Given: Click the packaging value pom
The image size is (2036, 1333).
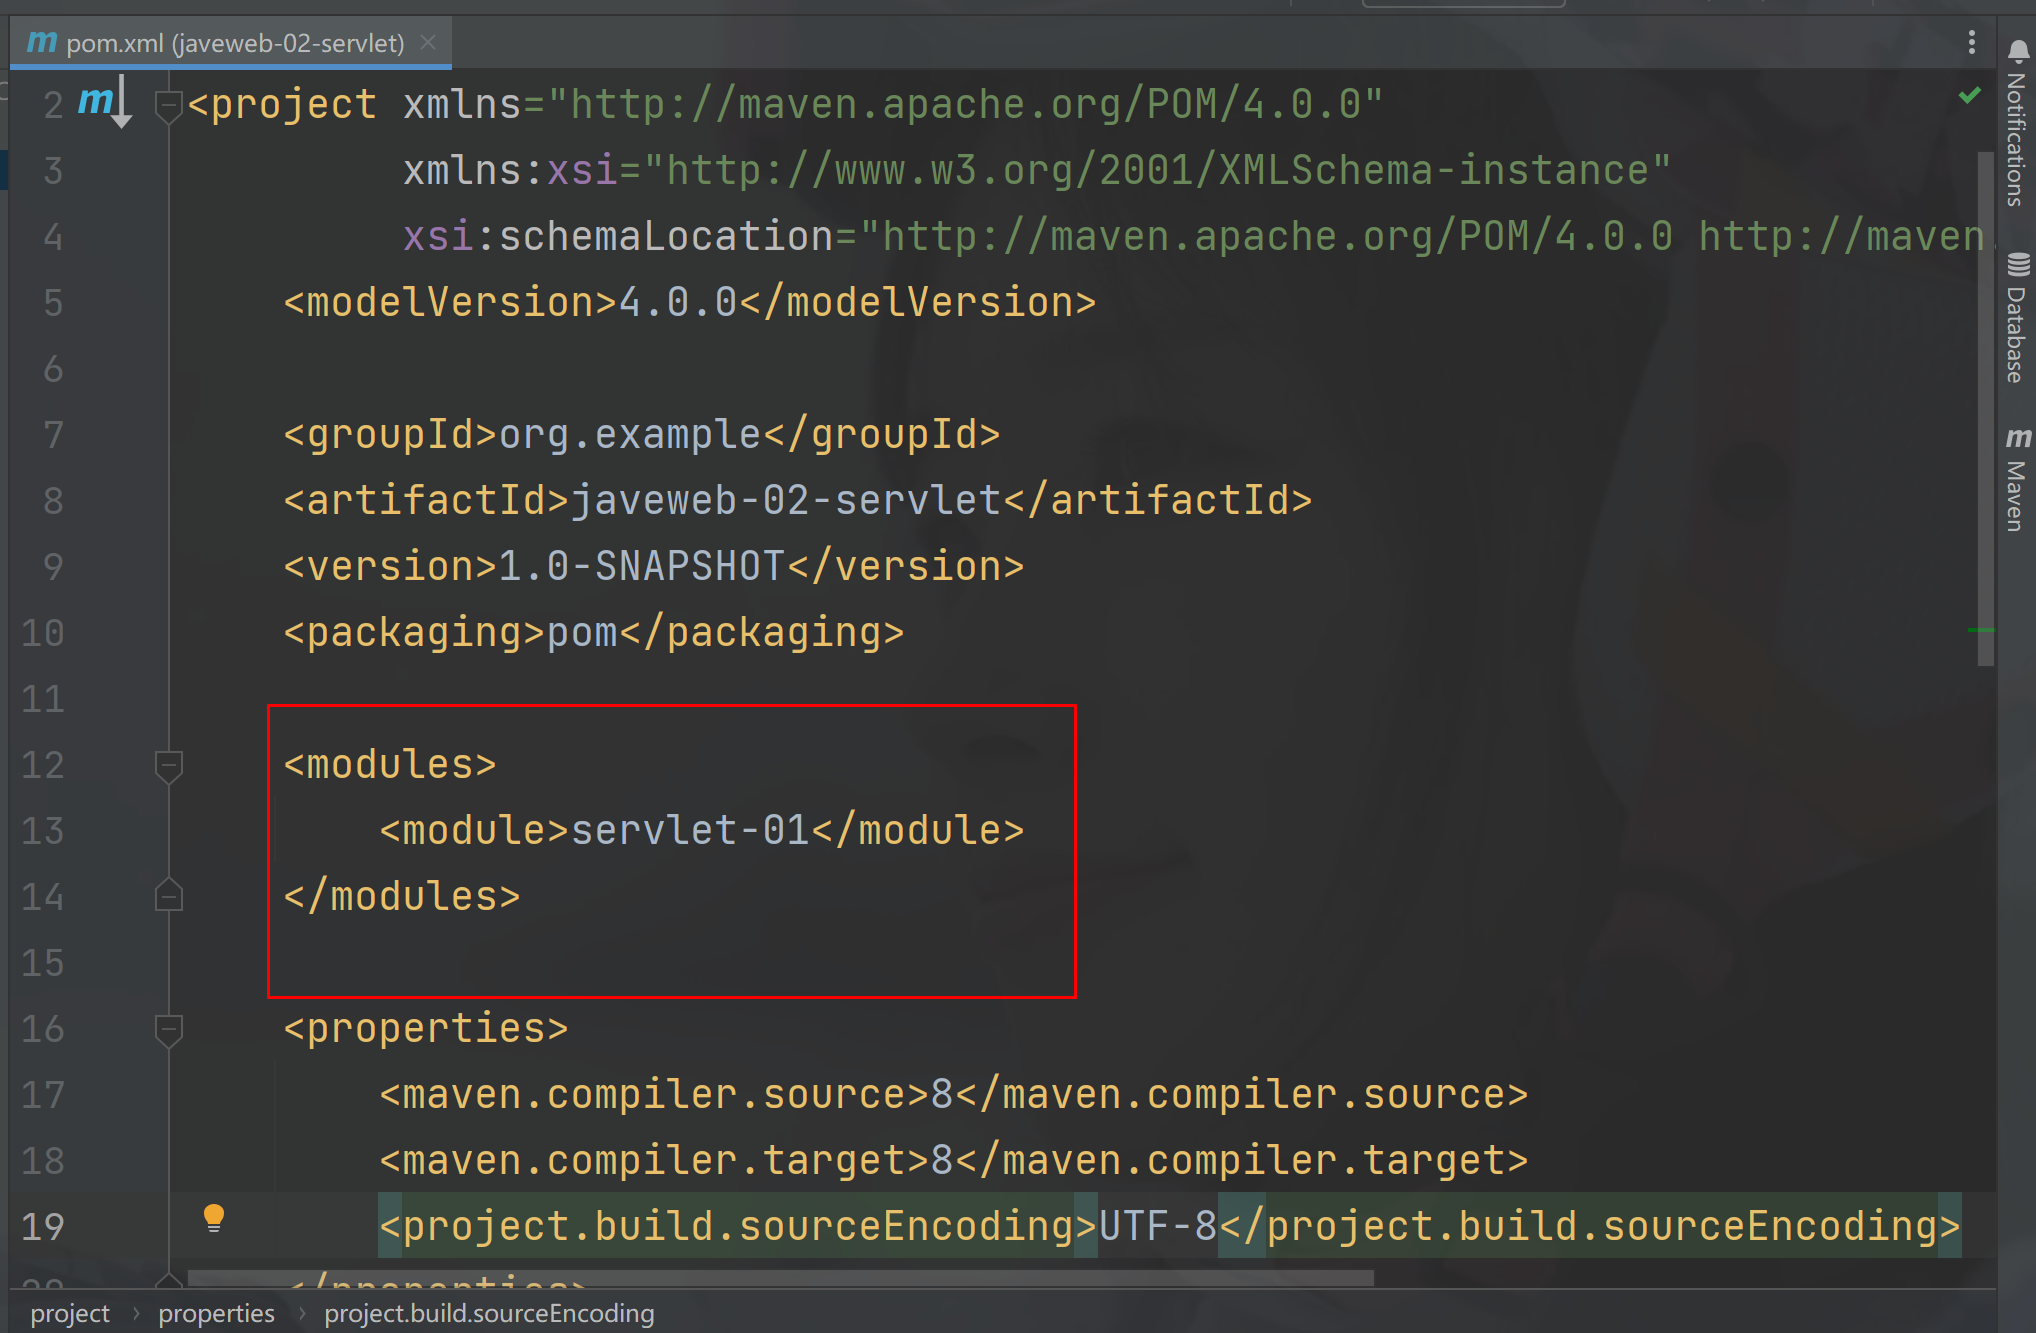Looking at the screenshot, I should point(582,632).
